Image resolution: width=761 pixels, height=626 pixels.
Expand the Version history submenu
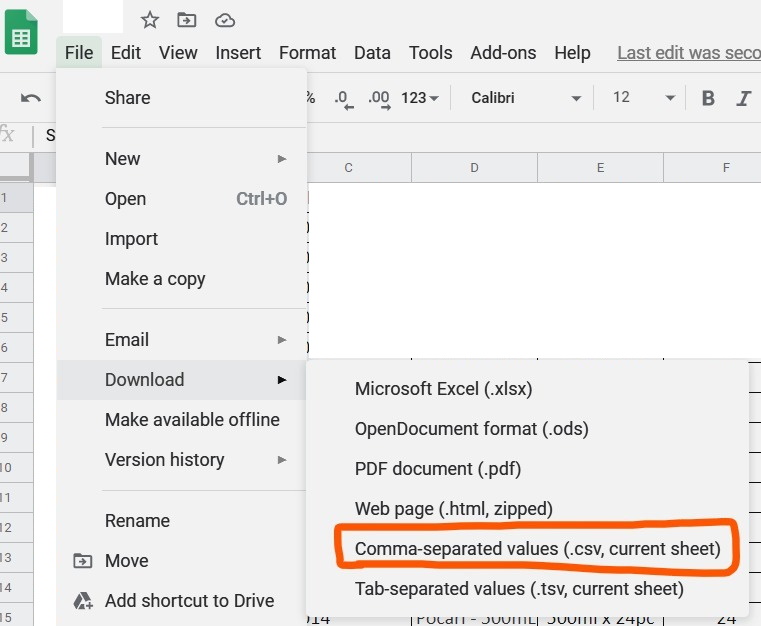tap(182, 460)
